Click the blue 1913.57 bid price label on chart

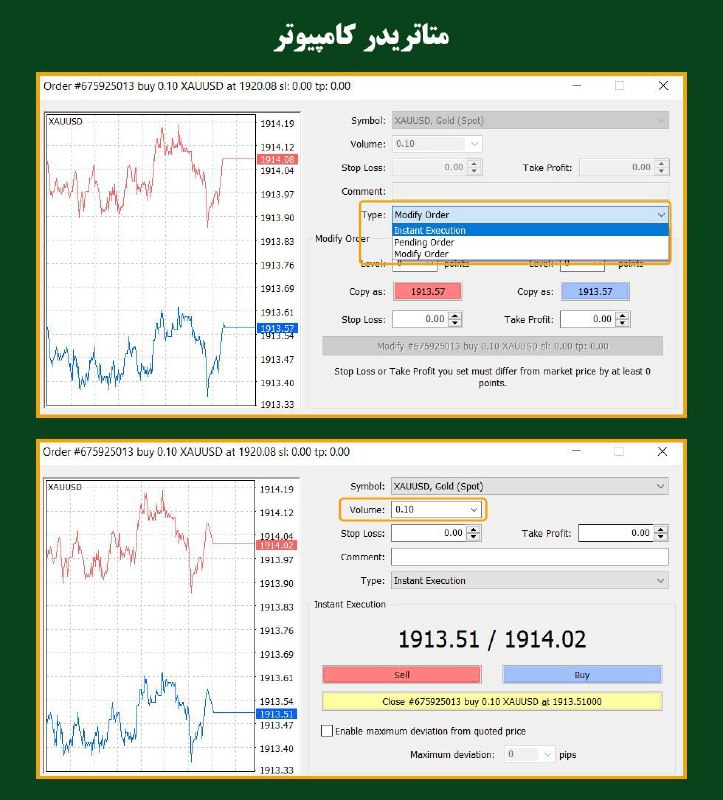click(277, 328)
